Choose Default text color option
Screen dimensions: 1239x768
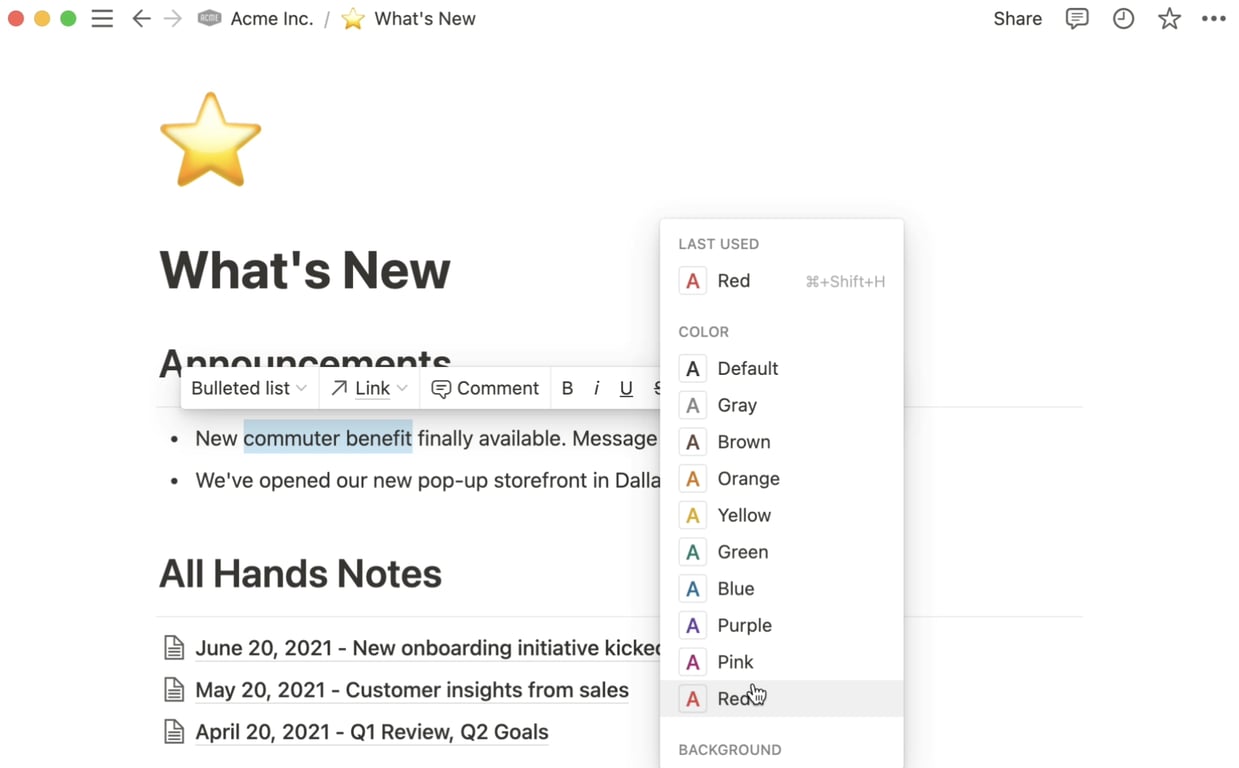(747, 369)
